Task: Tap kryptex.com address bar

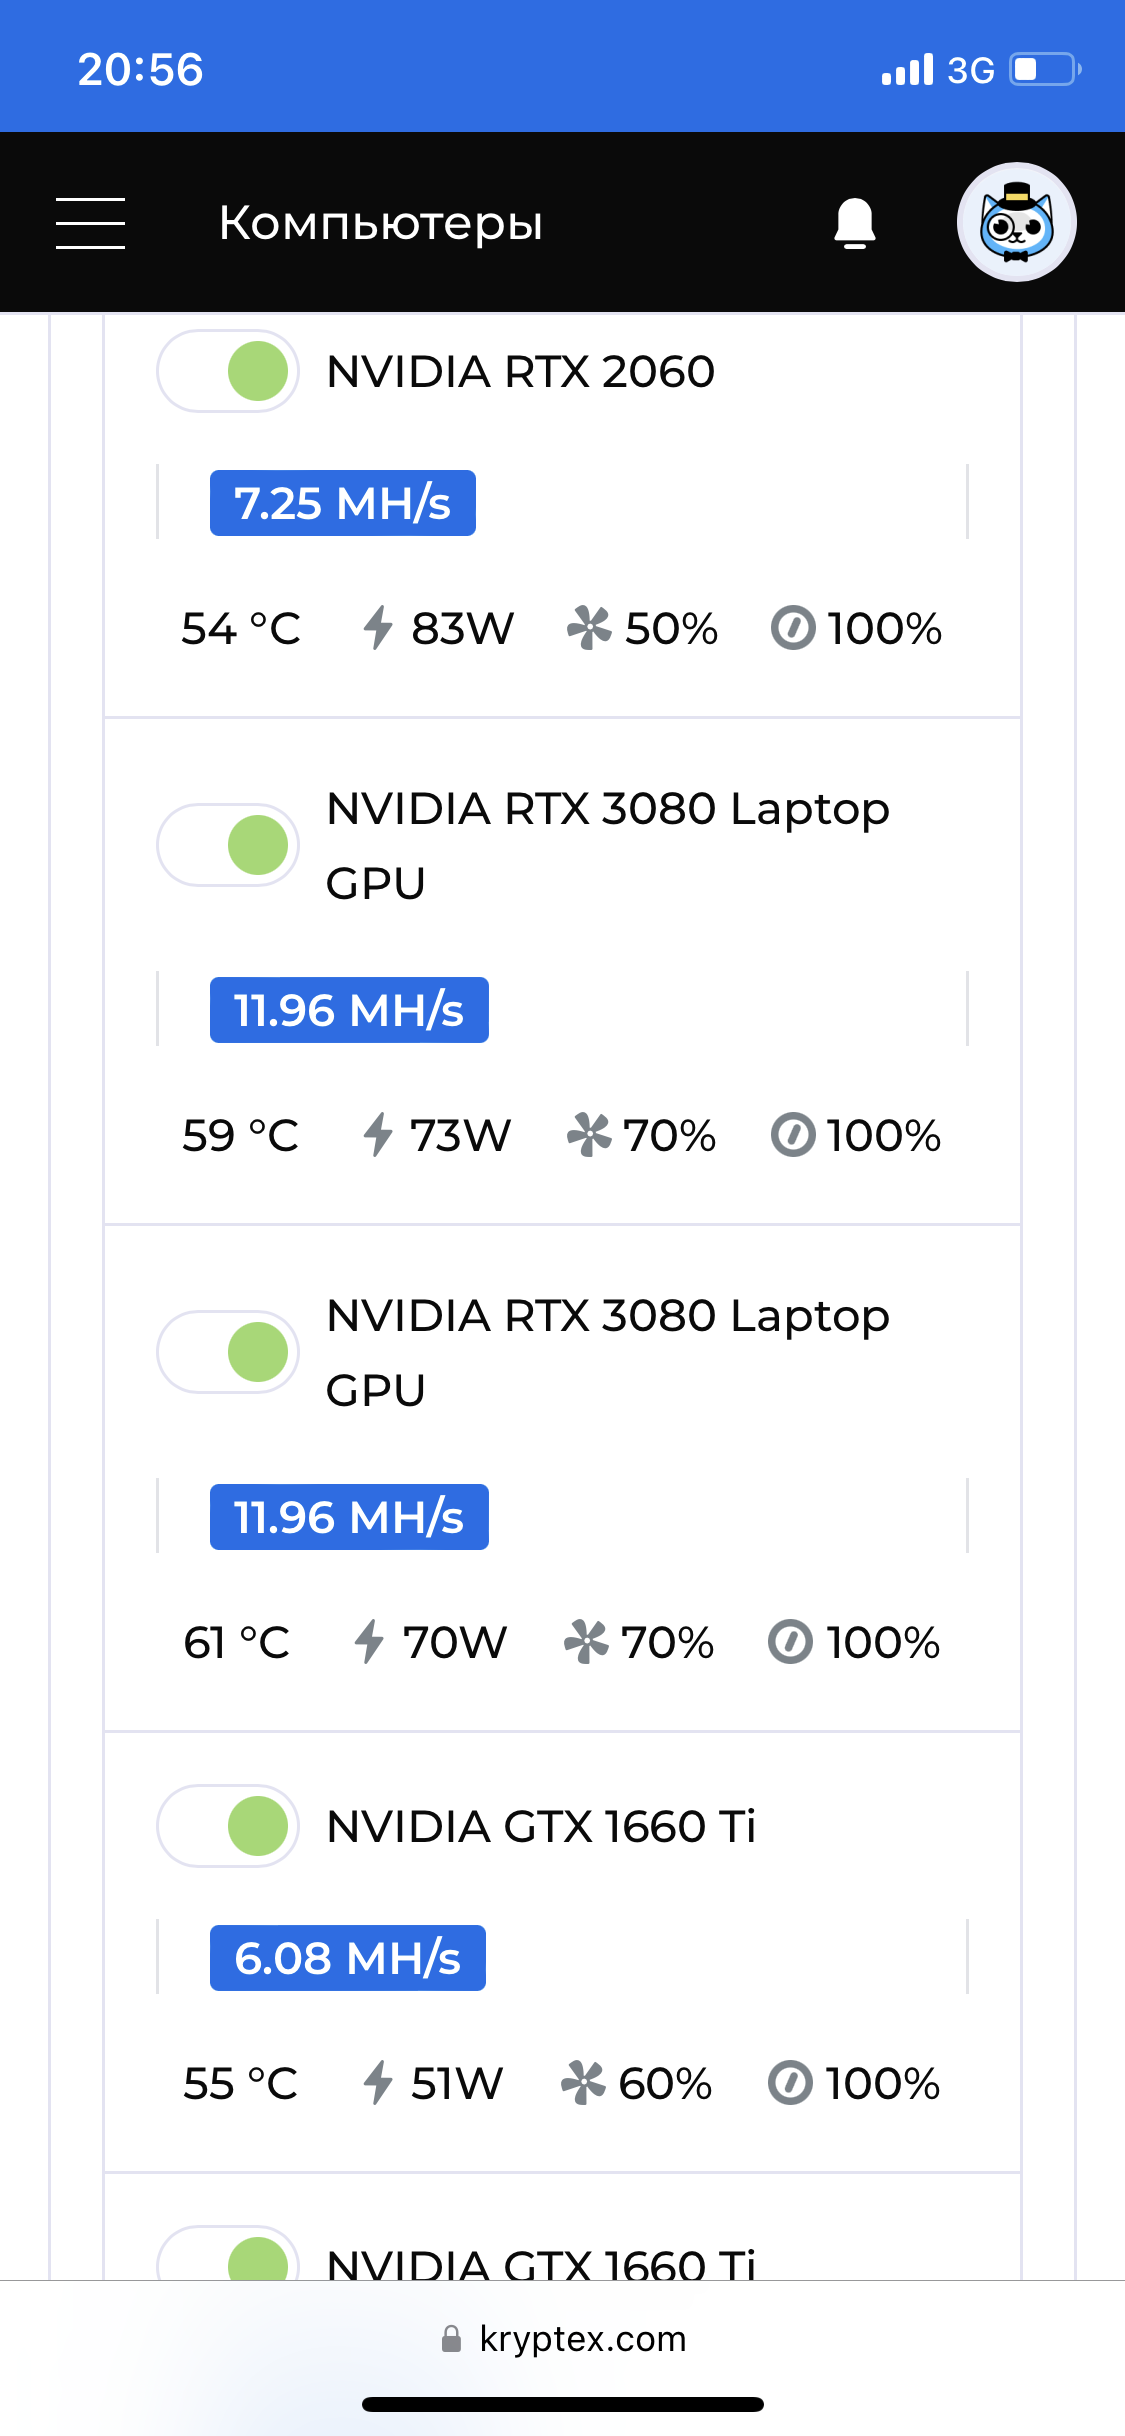Action: coord(563,2339)
